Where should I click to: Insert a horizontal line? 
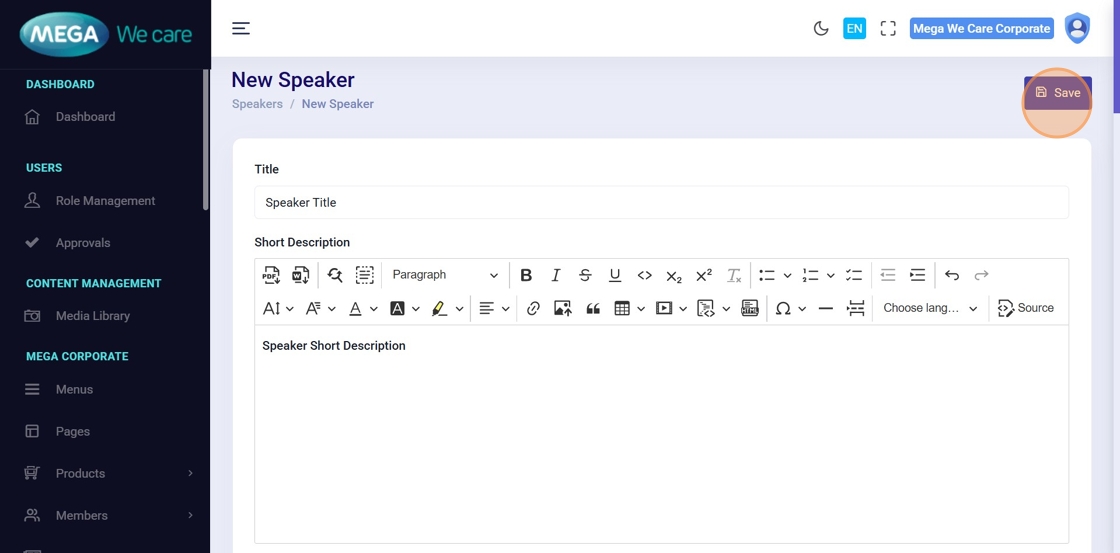(825, 308)
